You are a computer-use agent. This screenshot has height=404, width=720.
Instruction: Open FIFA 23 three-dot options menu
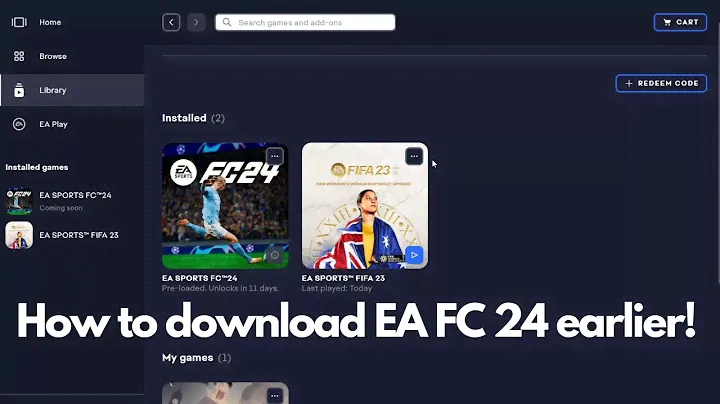tap(414, 156)
